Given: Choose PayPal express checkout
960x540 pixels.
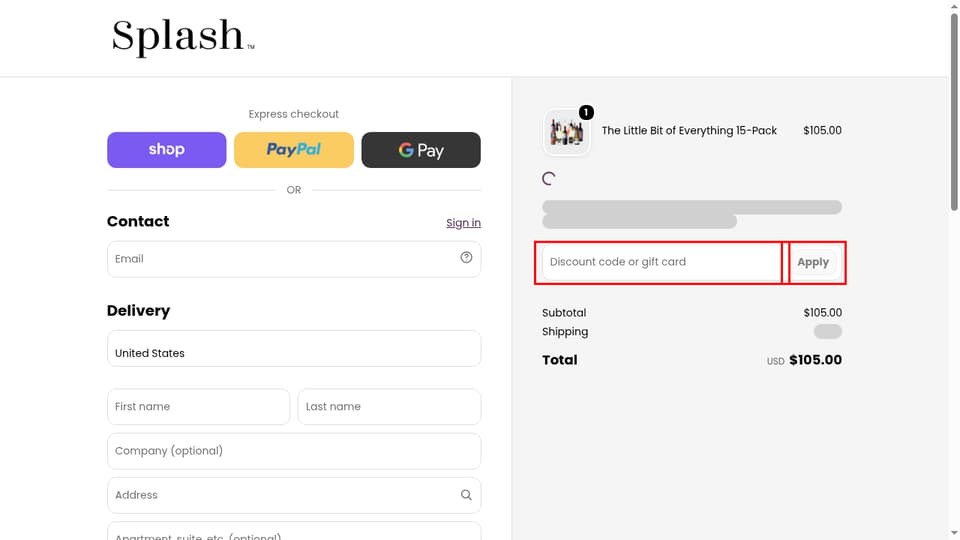Looking at the screenshot, I should (x=294, y=150).
